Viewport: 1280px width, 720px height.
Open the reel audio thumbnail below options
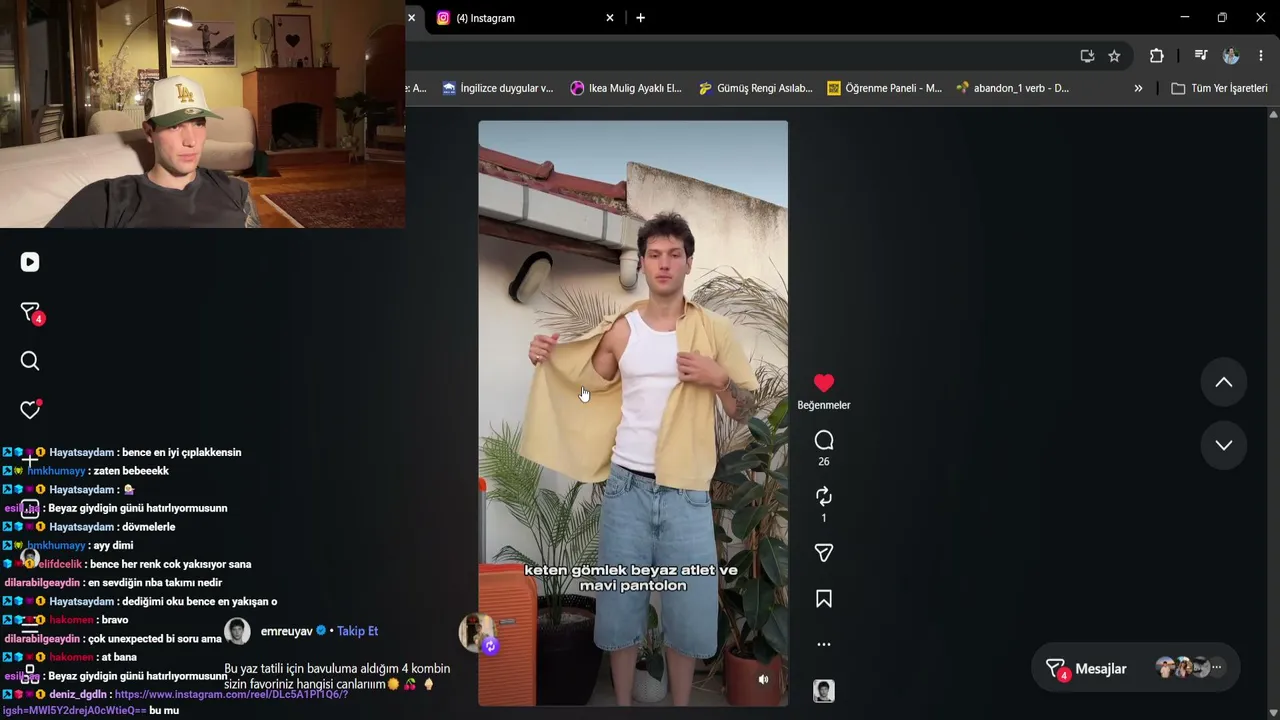coord(824,691)
